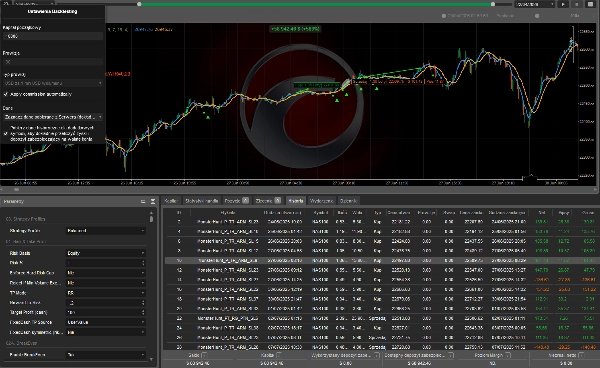
Task: Toggle the visual mode icon beside stop button
Action: pos(590,4)
